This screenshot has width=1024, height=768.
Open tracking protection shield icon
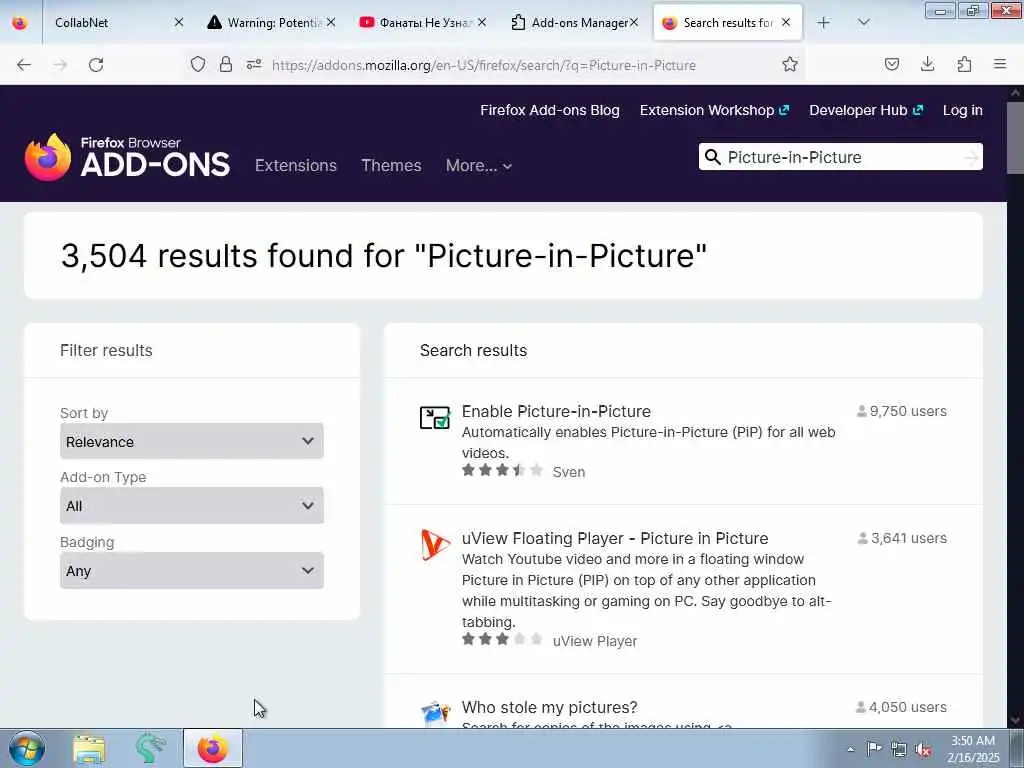click(198, 64)
